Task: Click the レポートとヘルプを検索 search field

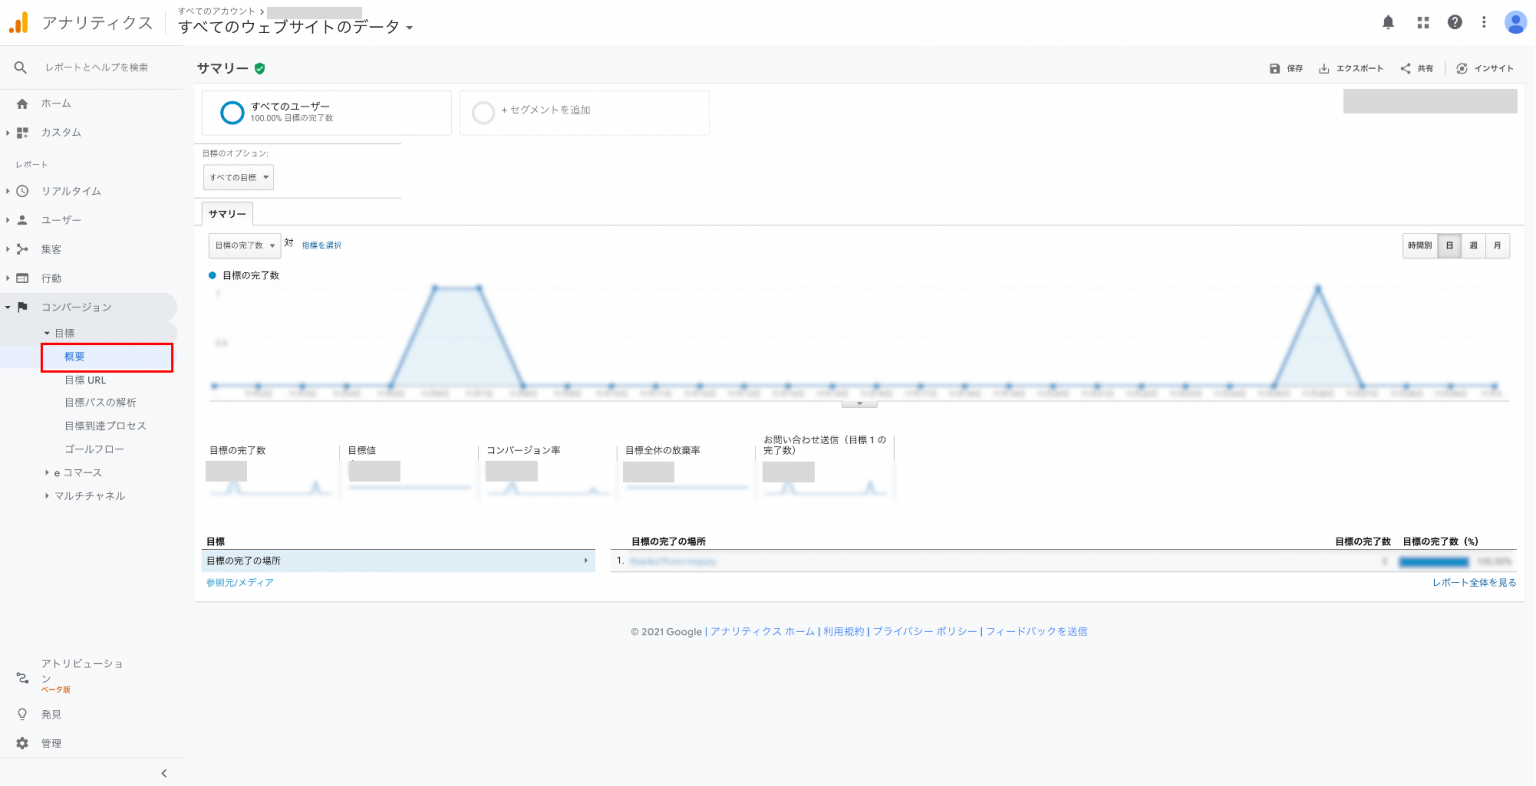Action: (96, 67)
